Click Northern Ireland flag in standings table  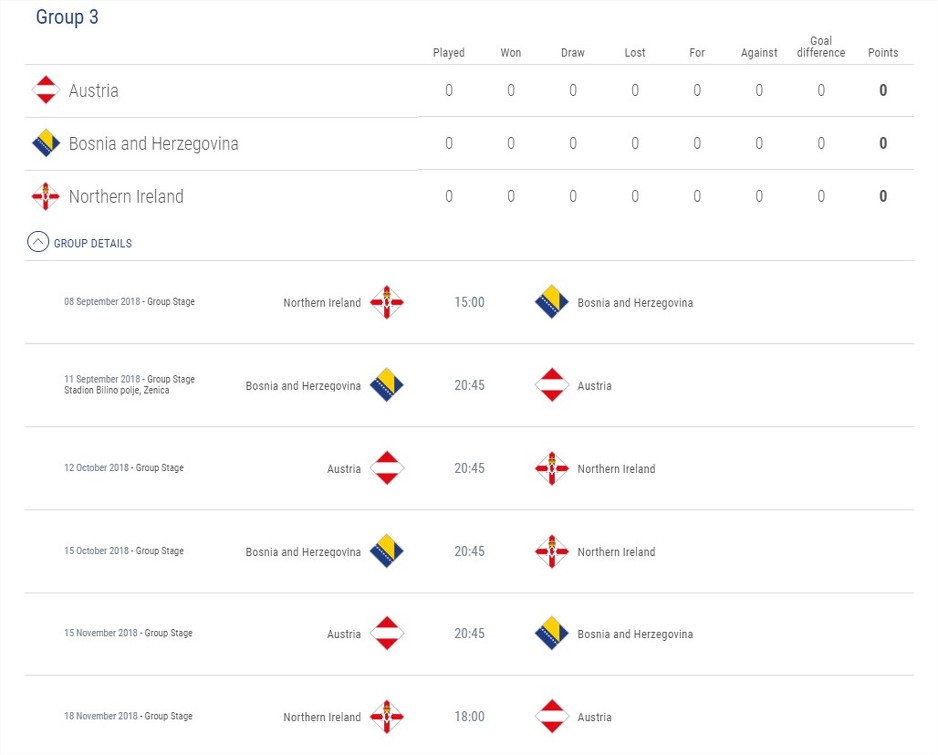click(46, 196)
